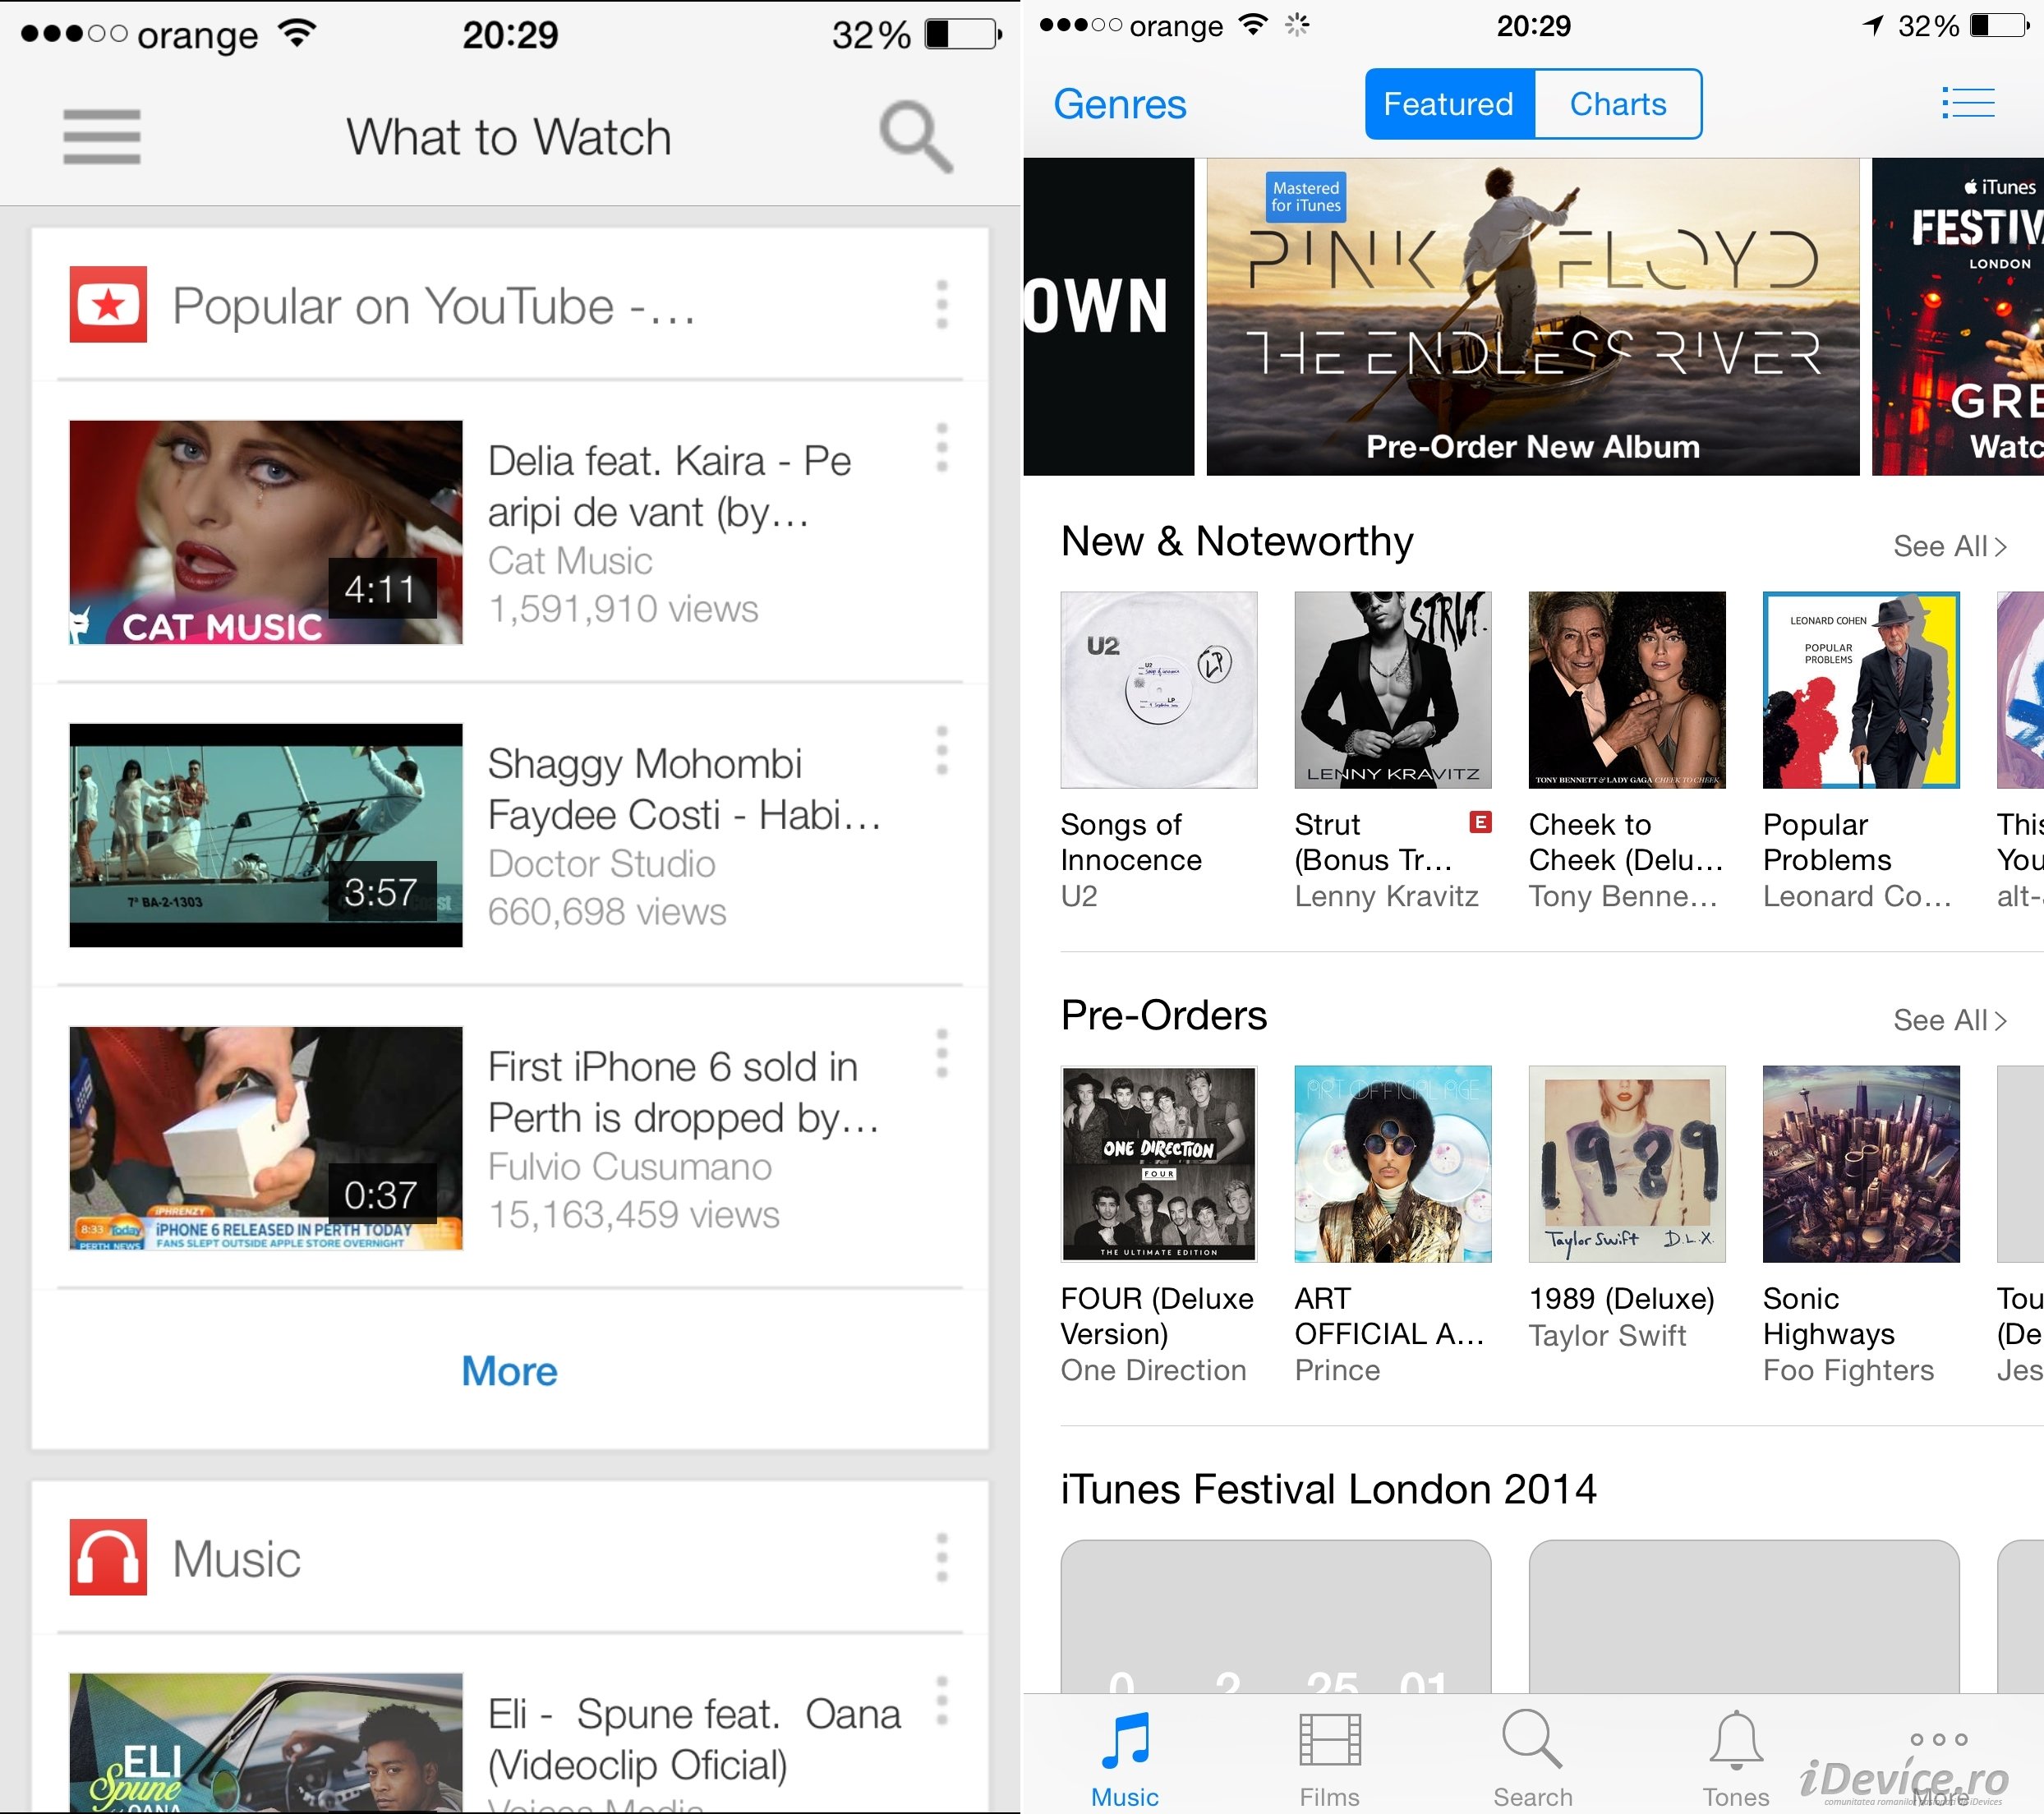
Task: Open the 1989 (Deluxe) title text
Action: pyautogui.click(x=1622, y=1298)
